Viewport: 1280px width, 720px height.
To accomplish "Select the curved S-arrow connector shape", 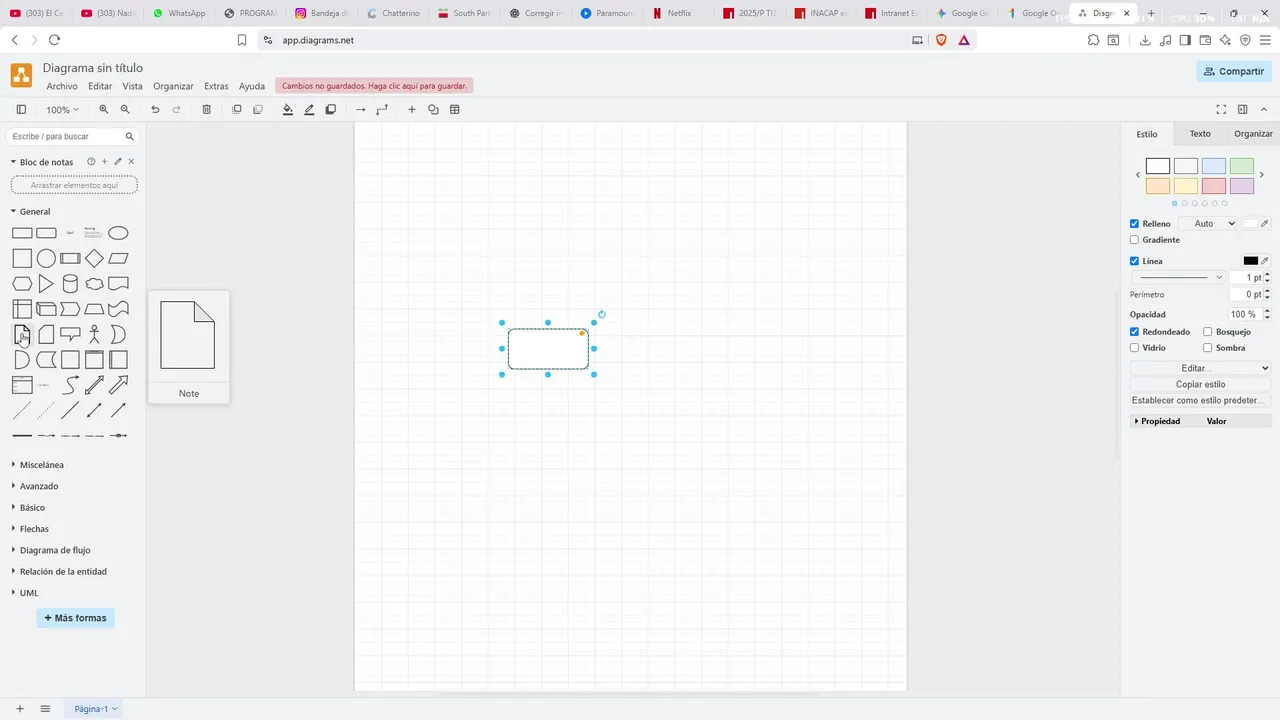I will point(70,385).
